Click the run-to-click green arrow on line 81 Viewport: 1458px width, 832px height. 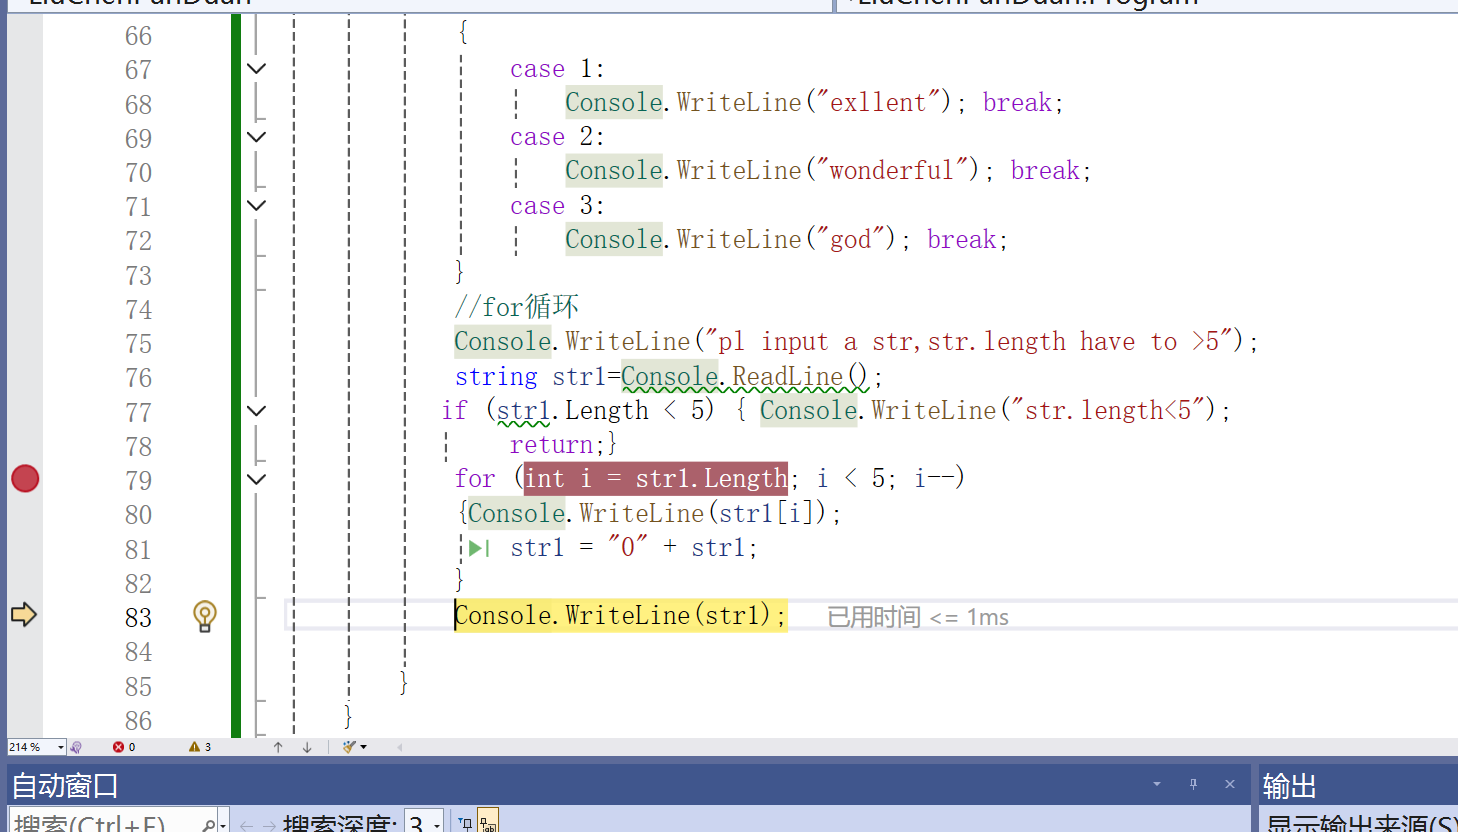tap(480, 548)
